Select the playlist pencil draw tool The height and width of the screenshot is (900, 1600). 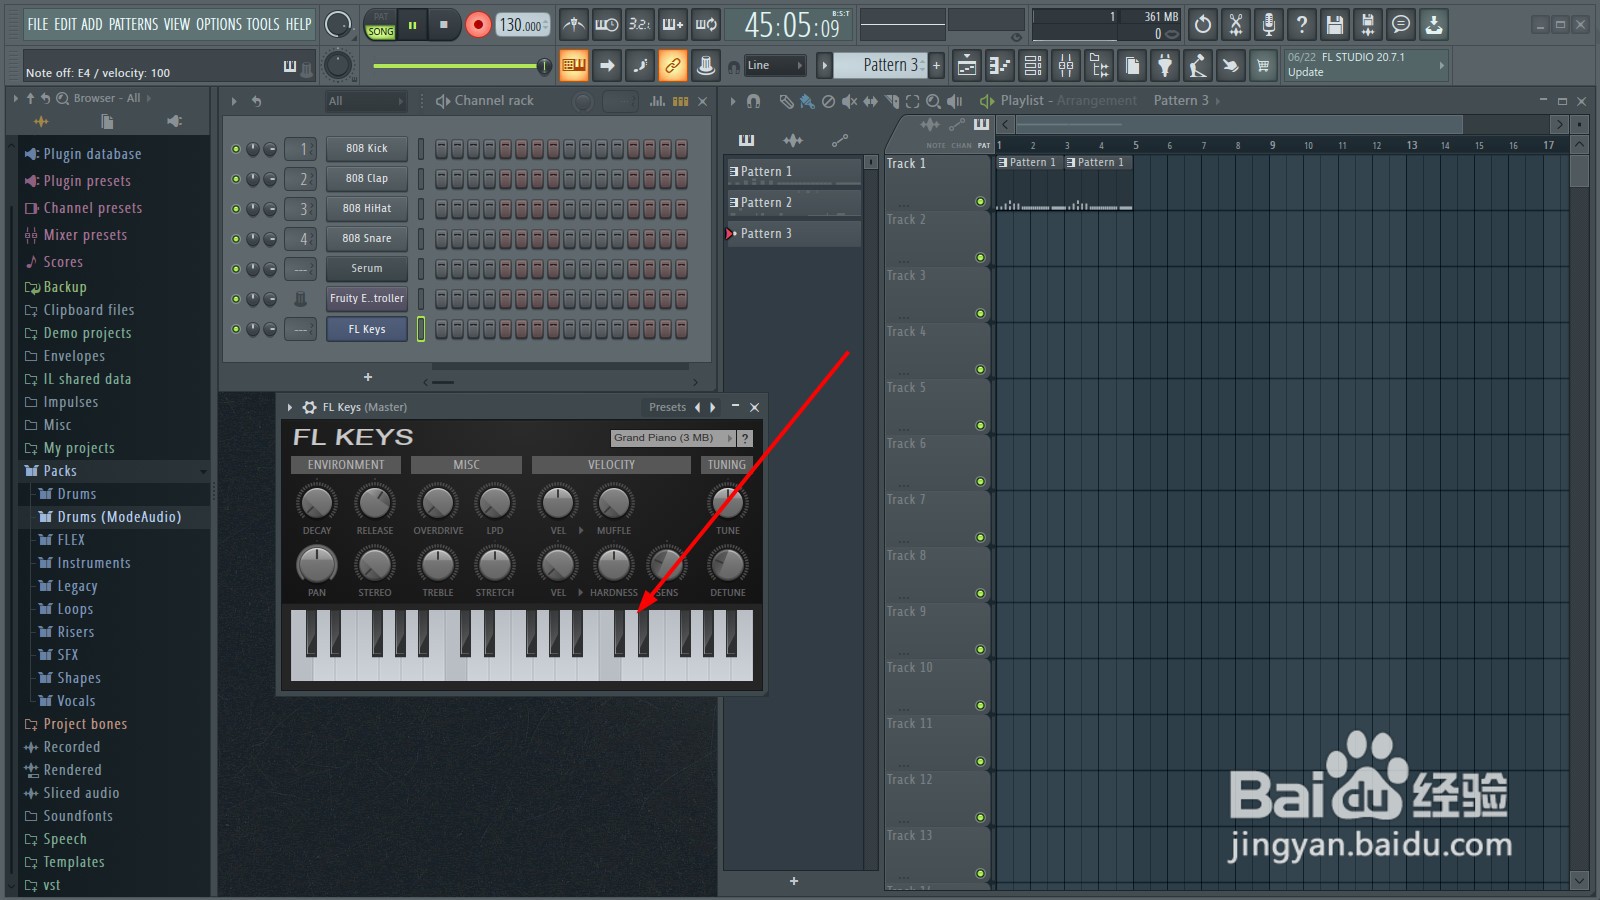[786, 101]
